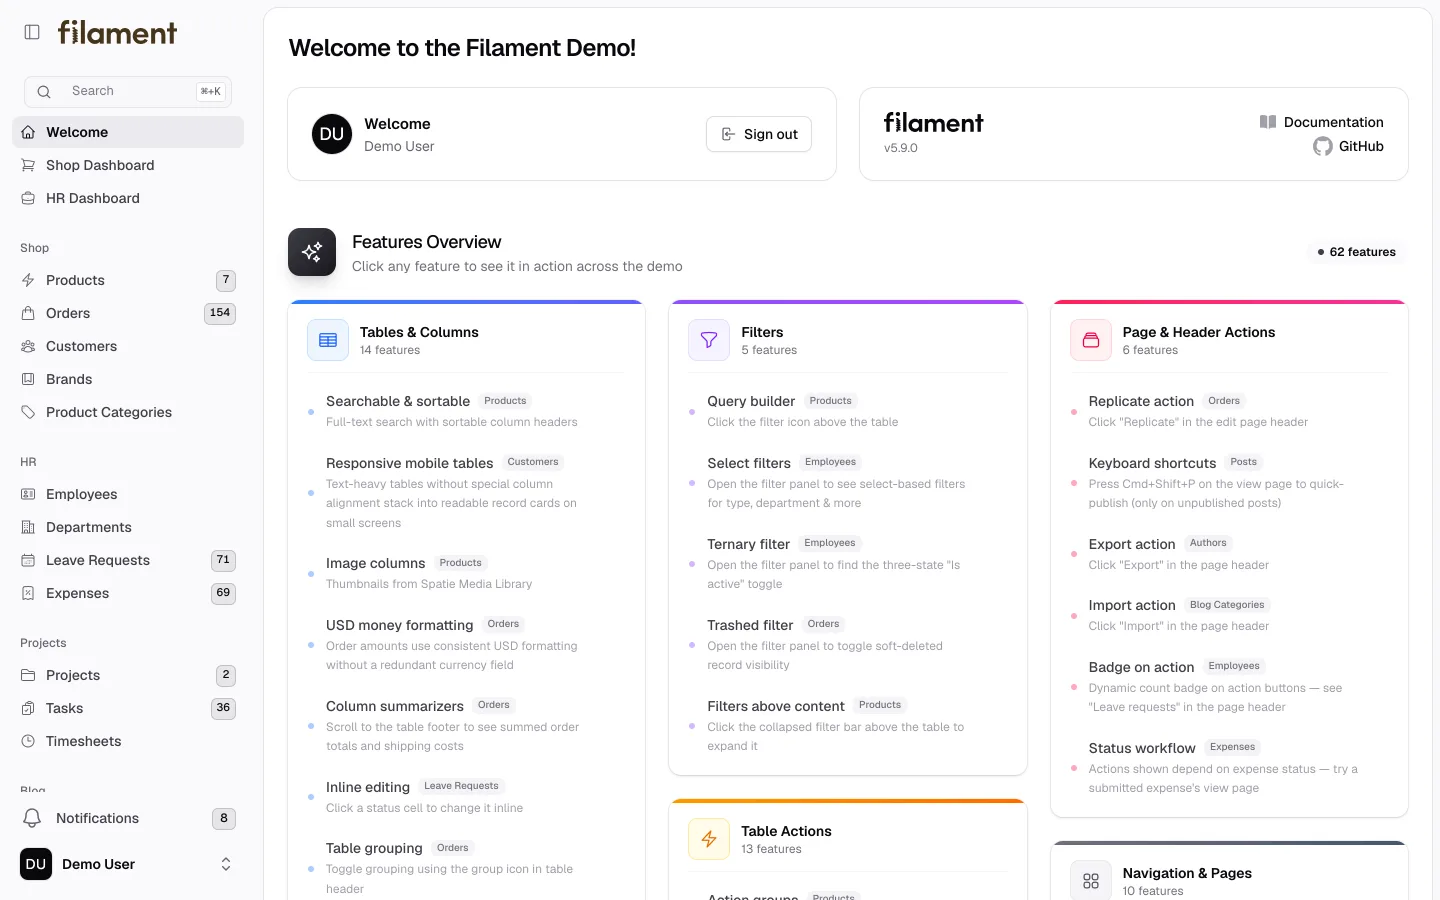Focus the sidebar Search field
The height and width of the screenshot is (900, 1440).
[128, 92]
